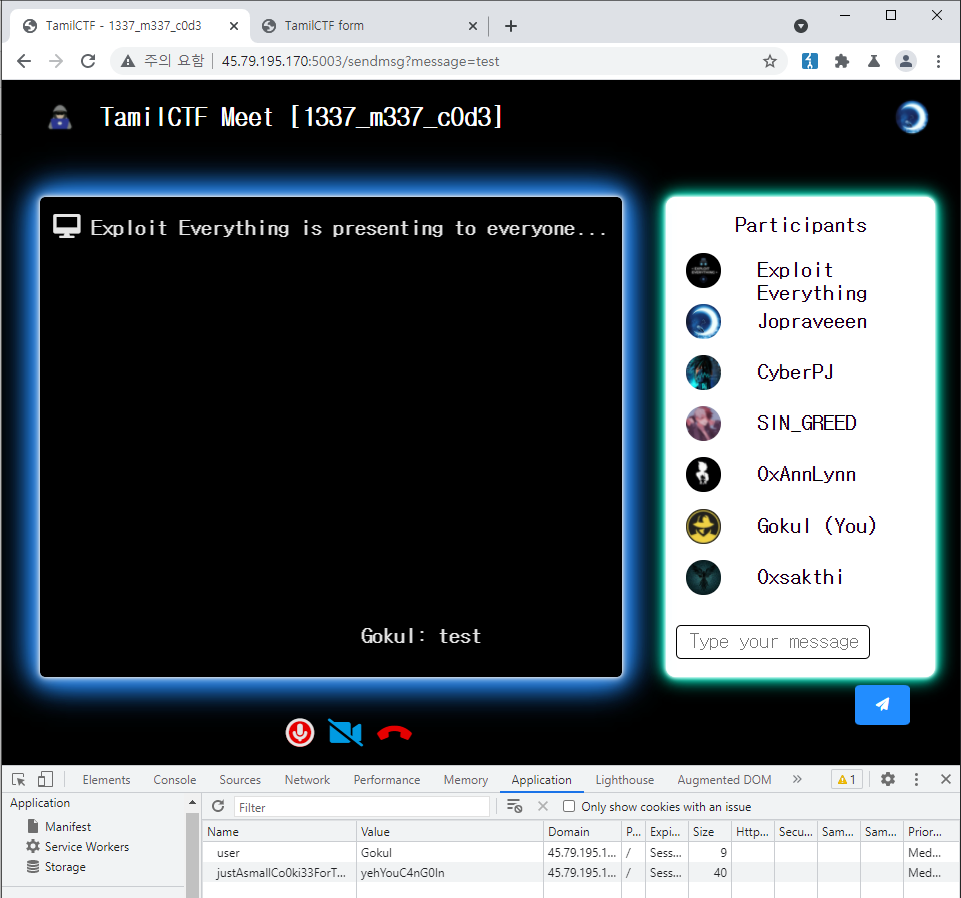Screen dimensions: 961x898
Task: Open the Elements tab in DevTools
Action: coord(107,780)
